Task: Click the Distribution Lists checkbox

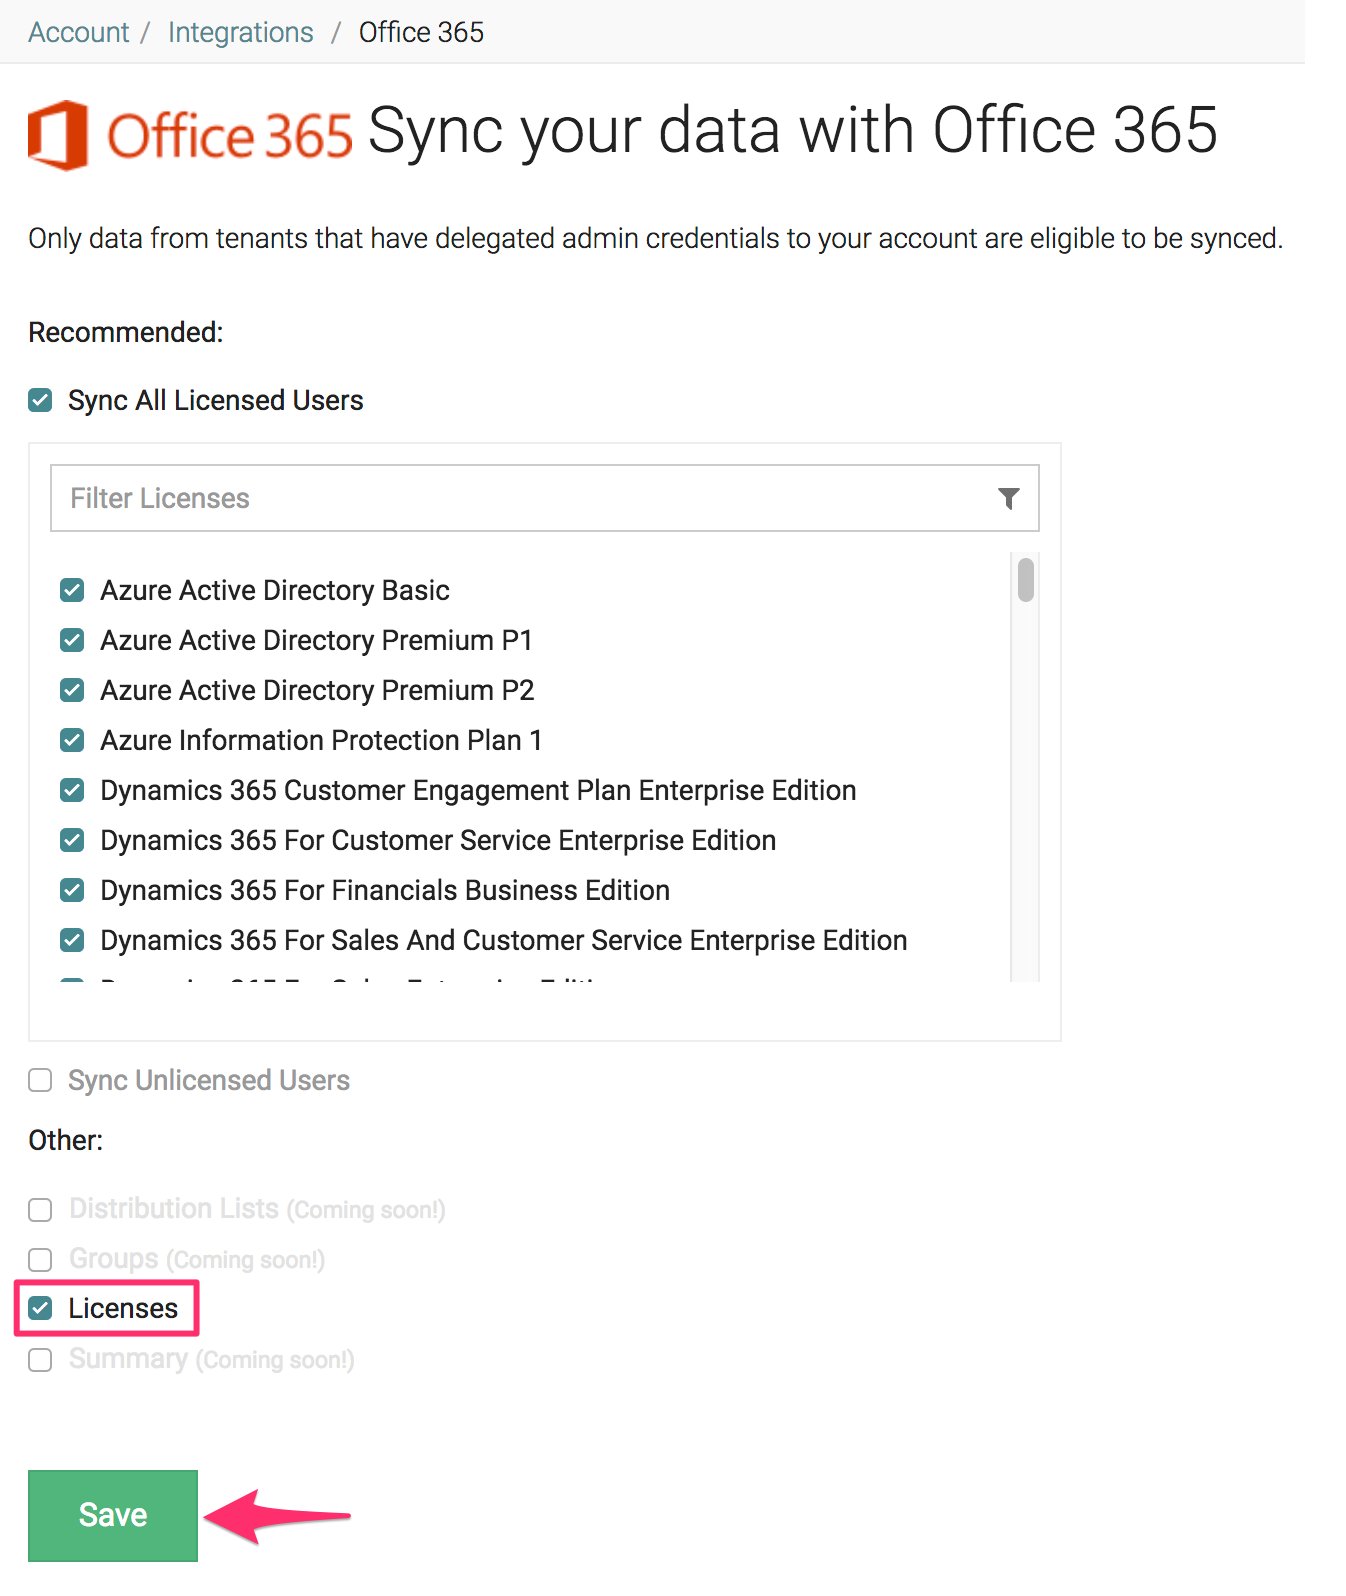Action: click(40, 1210)
